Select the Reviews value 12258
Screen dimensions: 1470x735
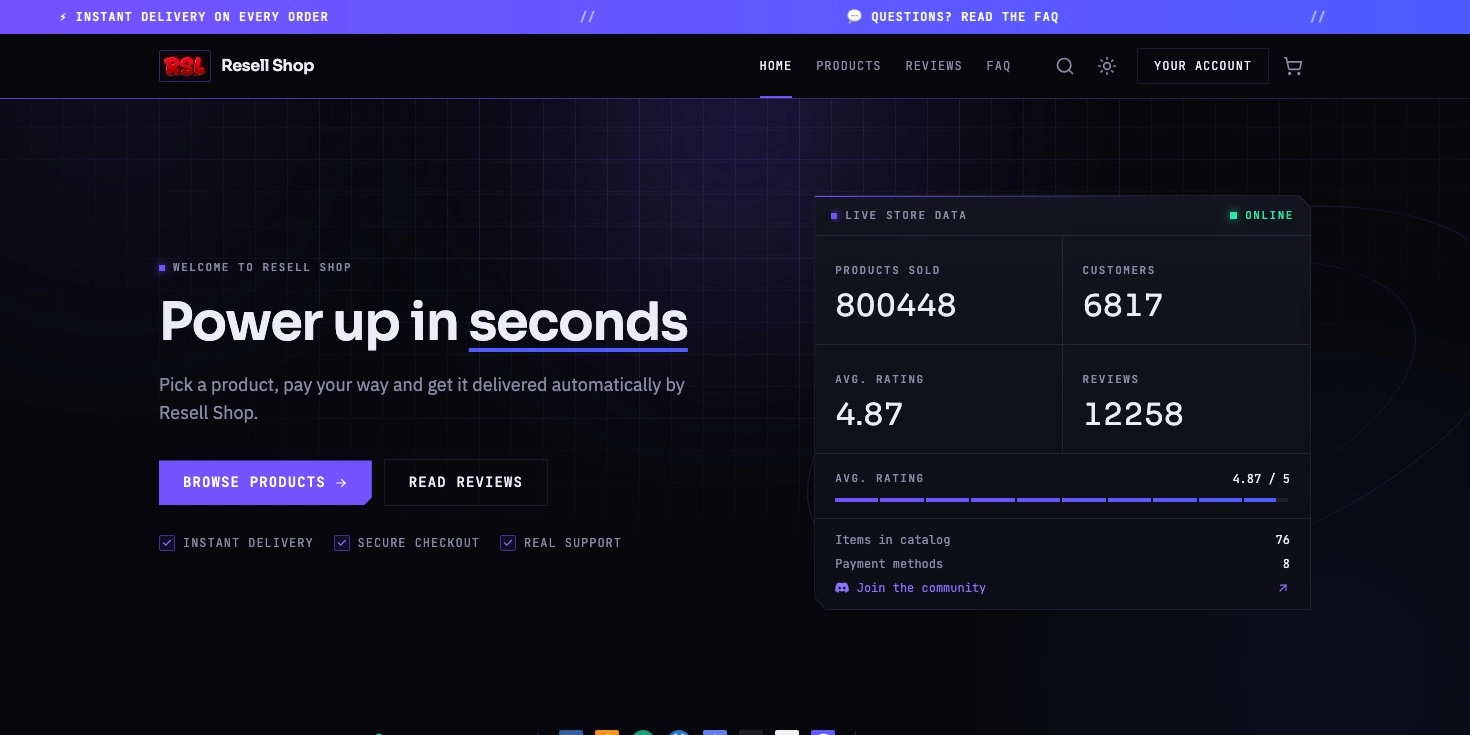coord(1133,414)
